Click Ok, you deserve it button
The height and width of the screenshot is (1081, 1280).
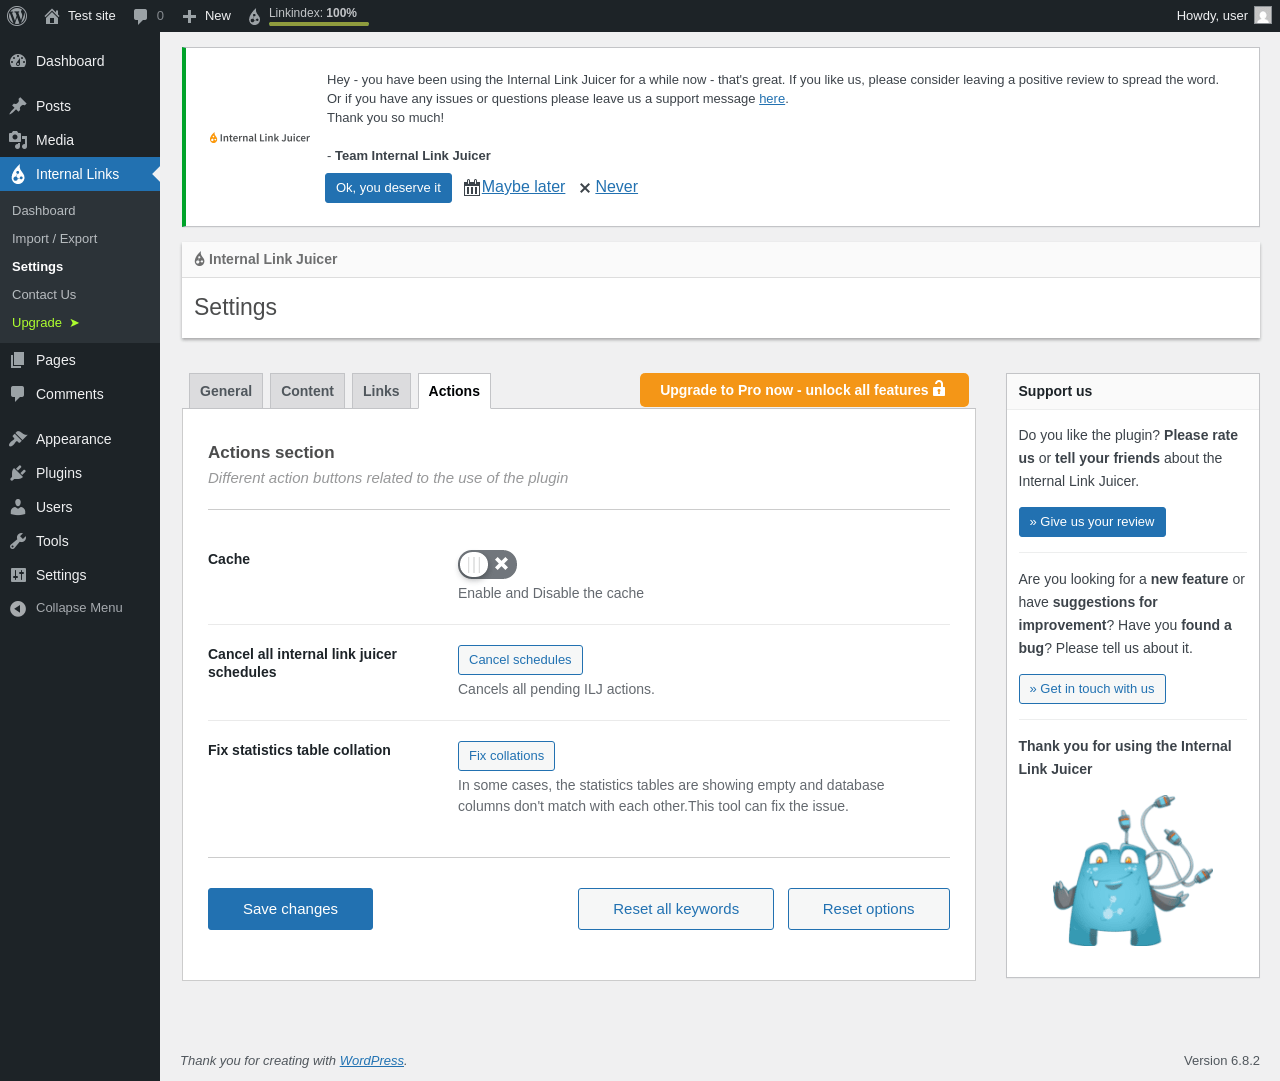coord(388,188)
